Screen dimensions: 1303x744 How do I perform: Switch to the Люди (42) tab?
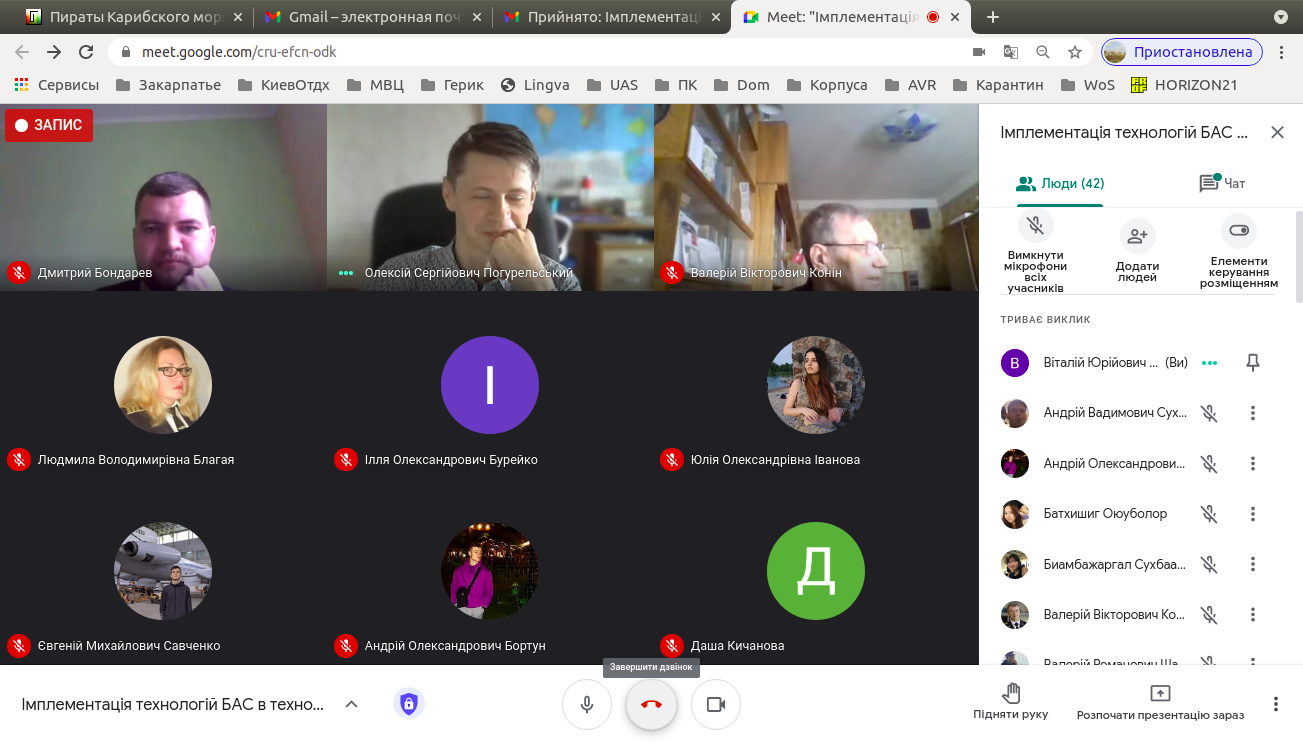(1060, 184)
